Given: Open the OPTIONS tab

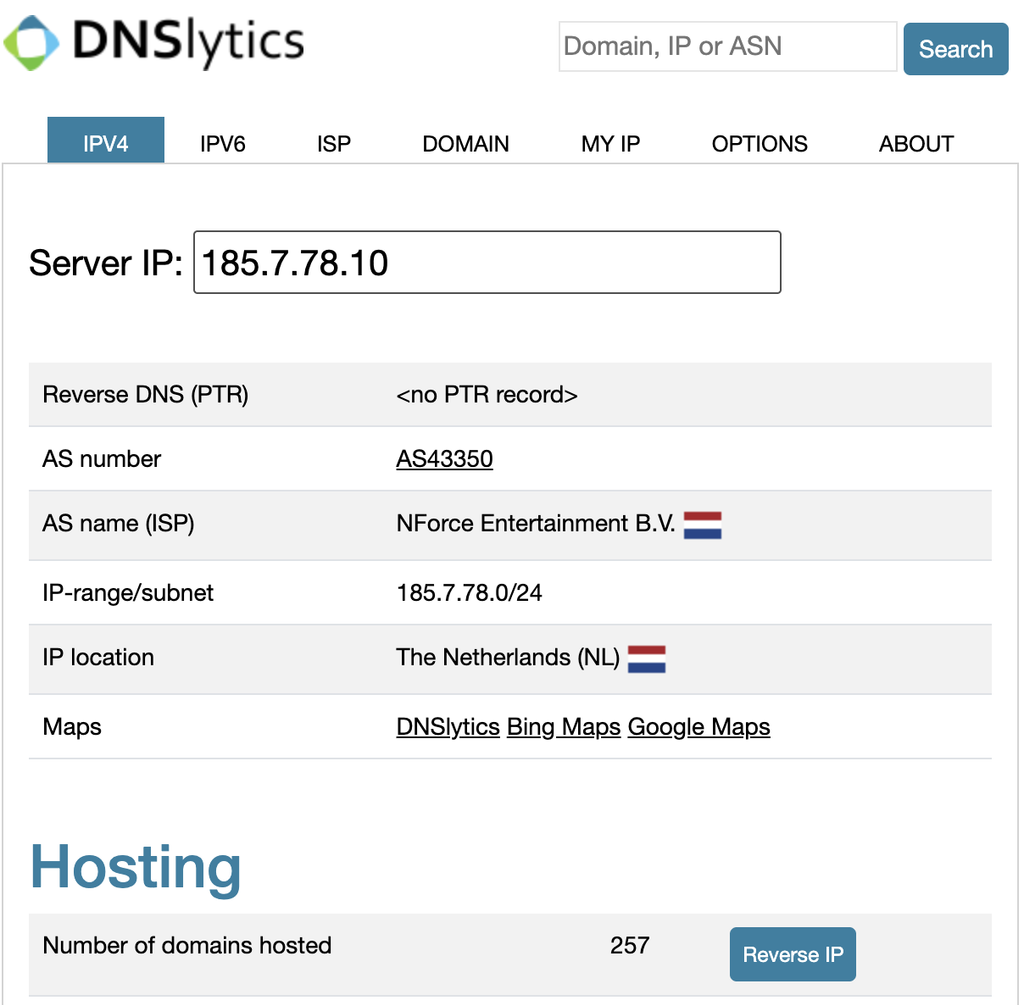Looking at the screenshot, I should click(760, 144).
